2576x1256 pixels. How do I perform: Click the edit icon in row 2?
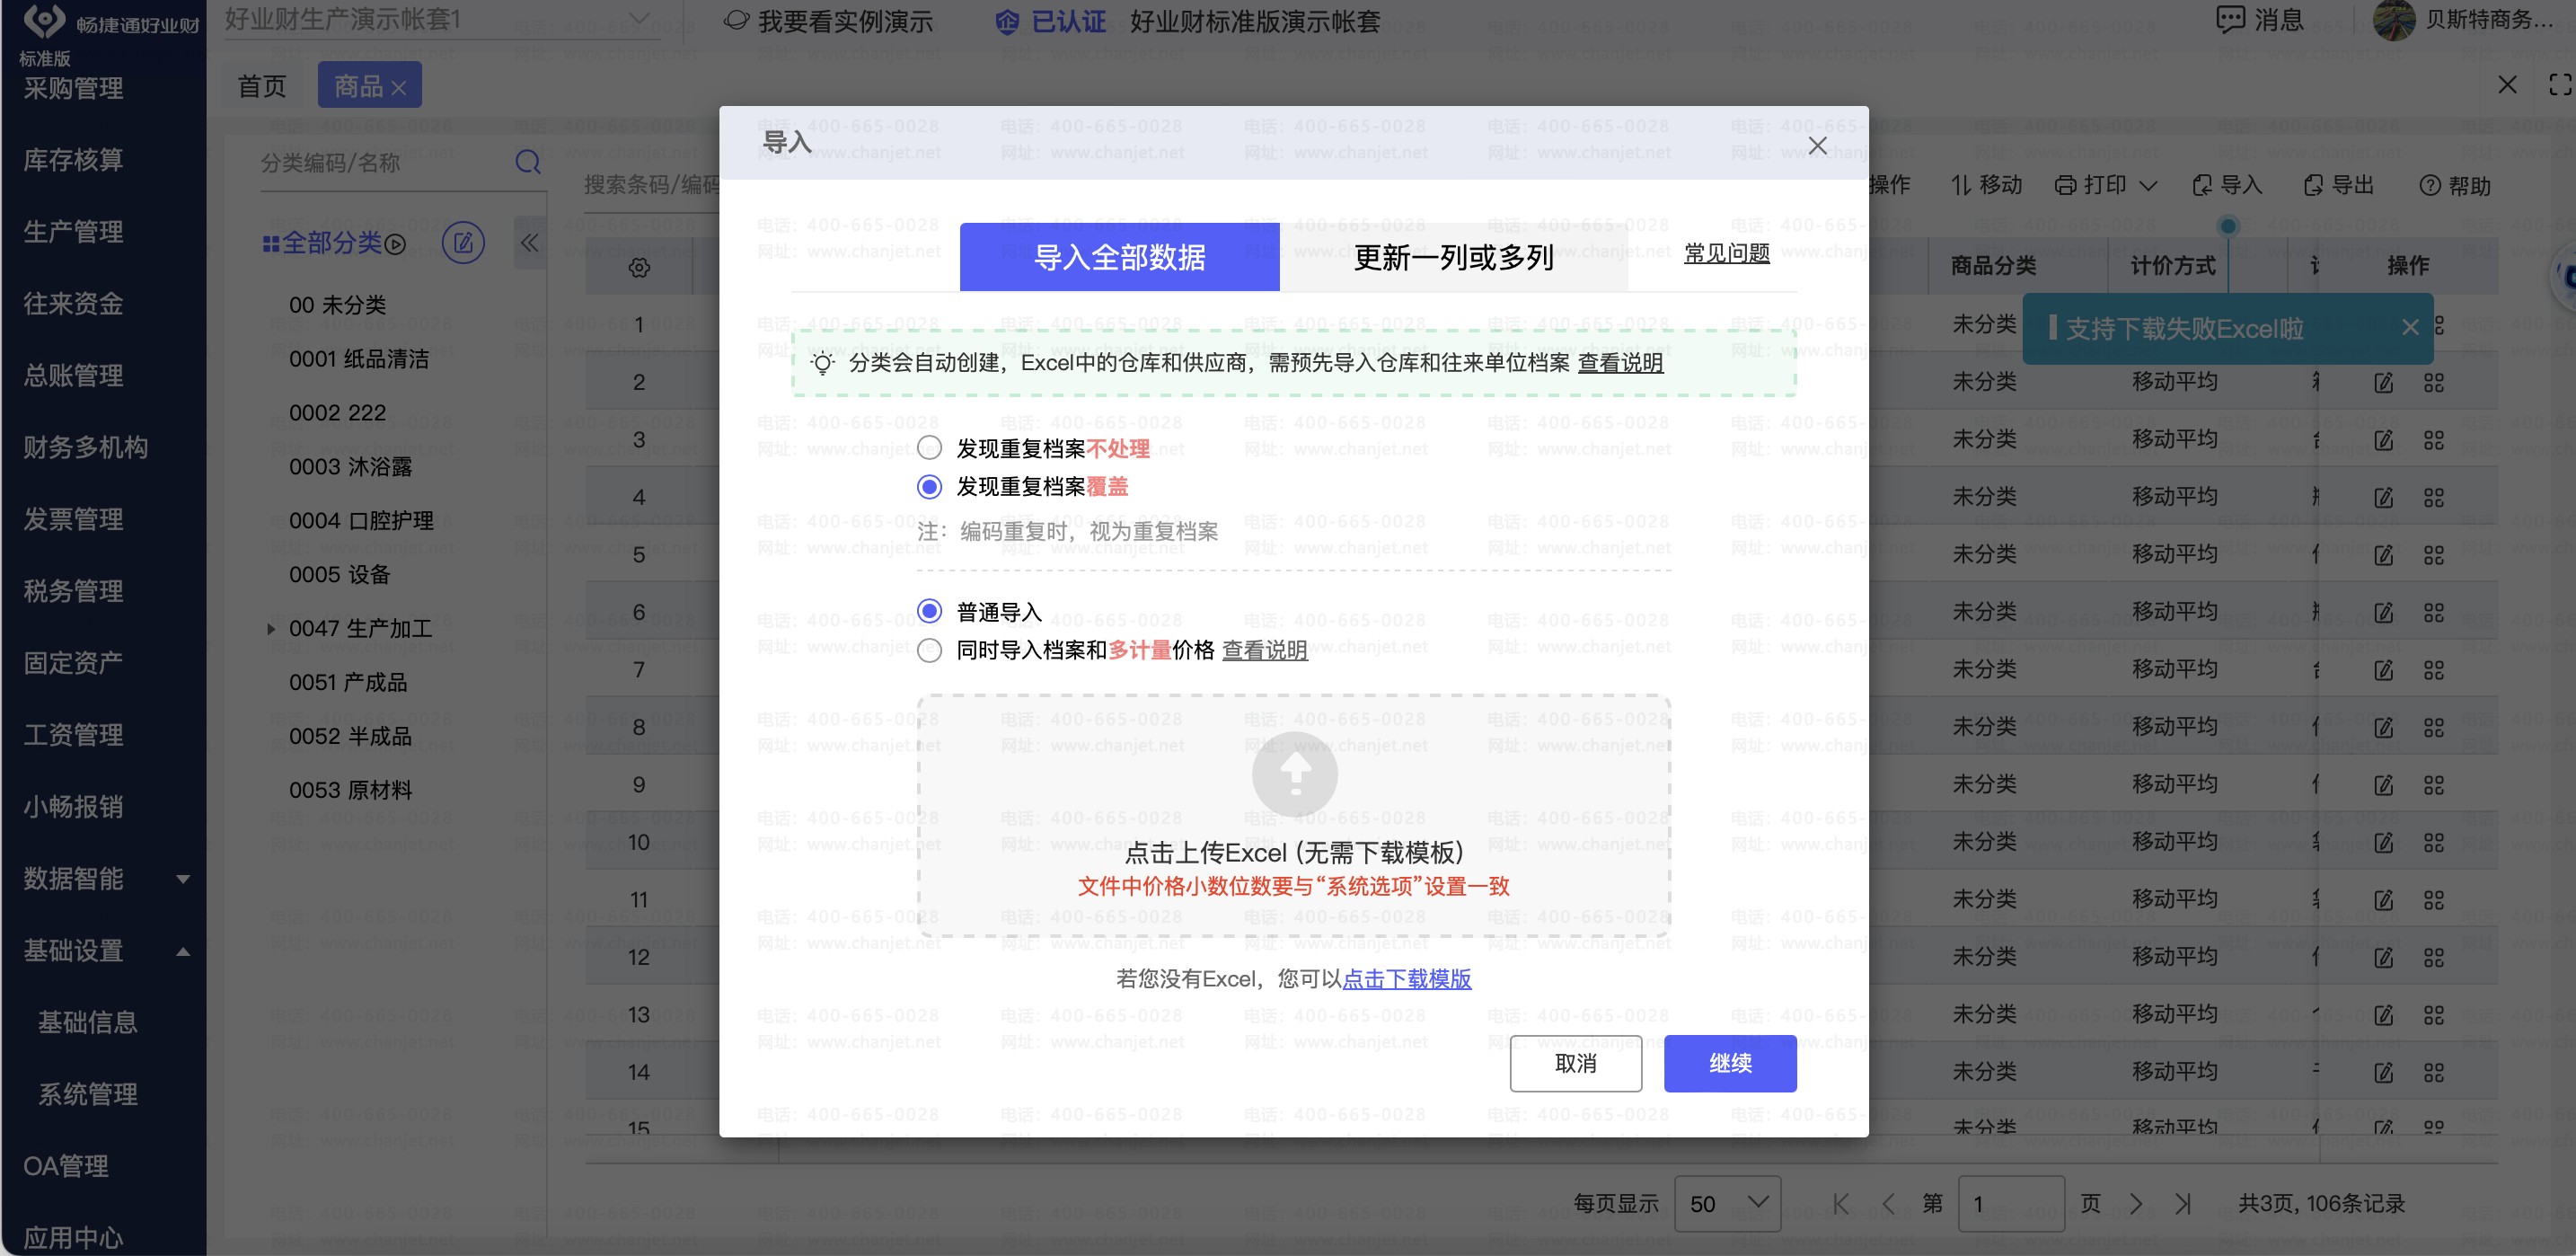(2384, 383)
